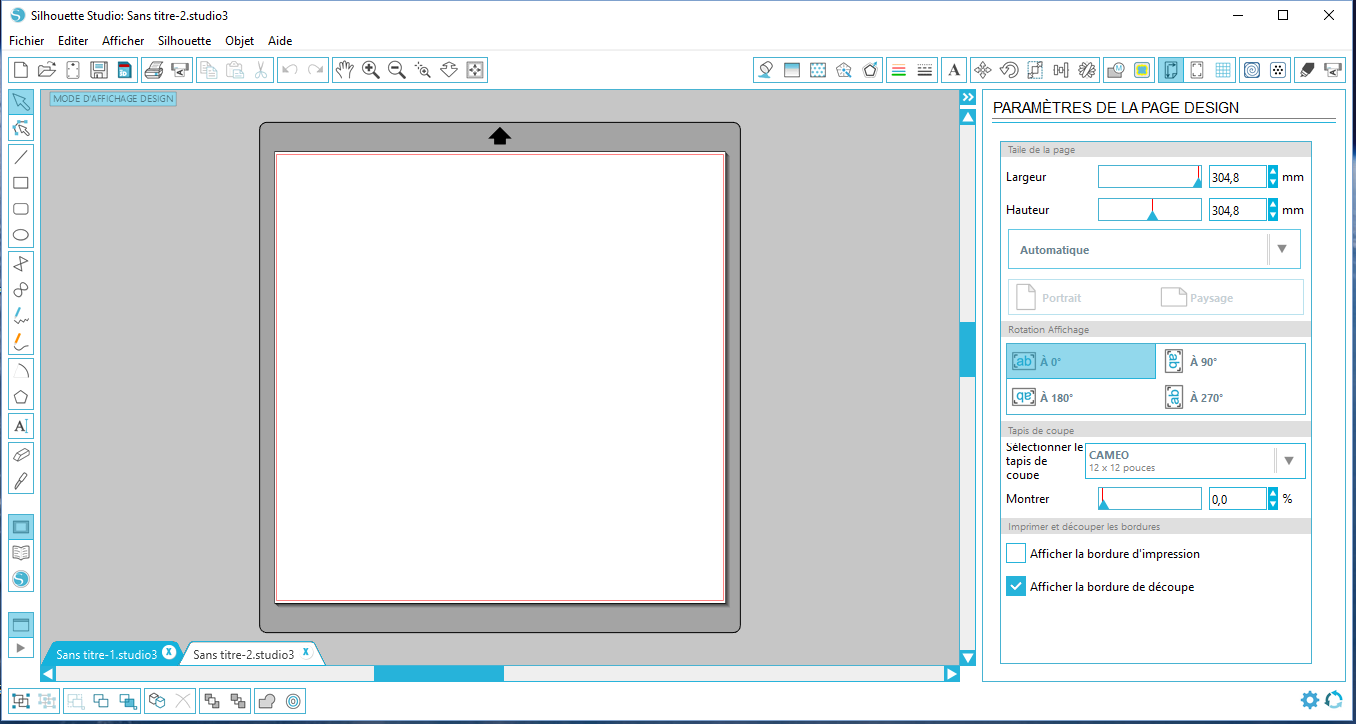Screen dimensions: 1356x724
Task: Enable Afficher la bordure d'impression checkbox
Action: pyautogui.click(x=1016, y=554)
